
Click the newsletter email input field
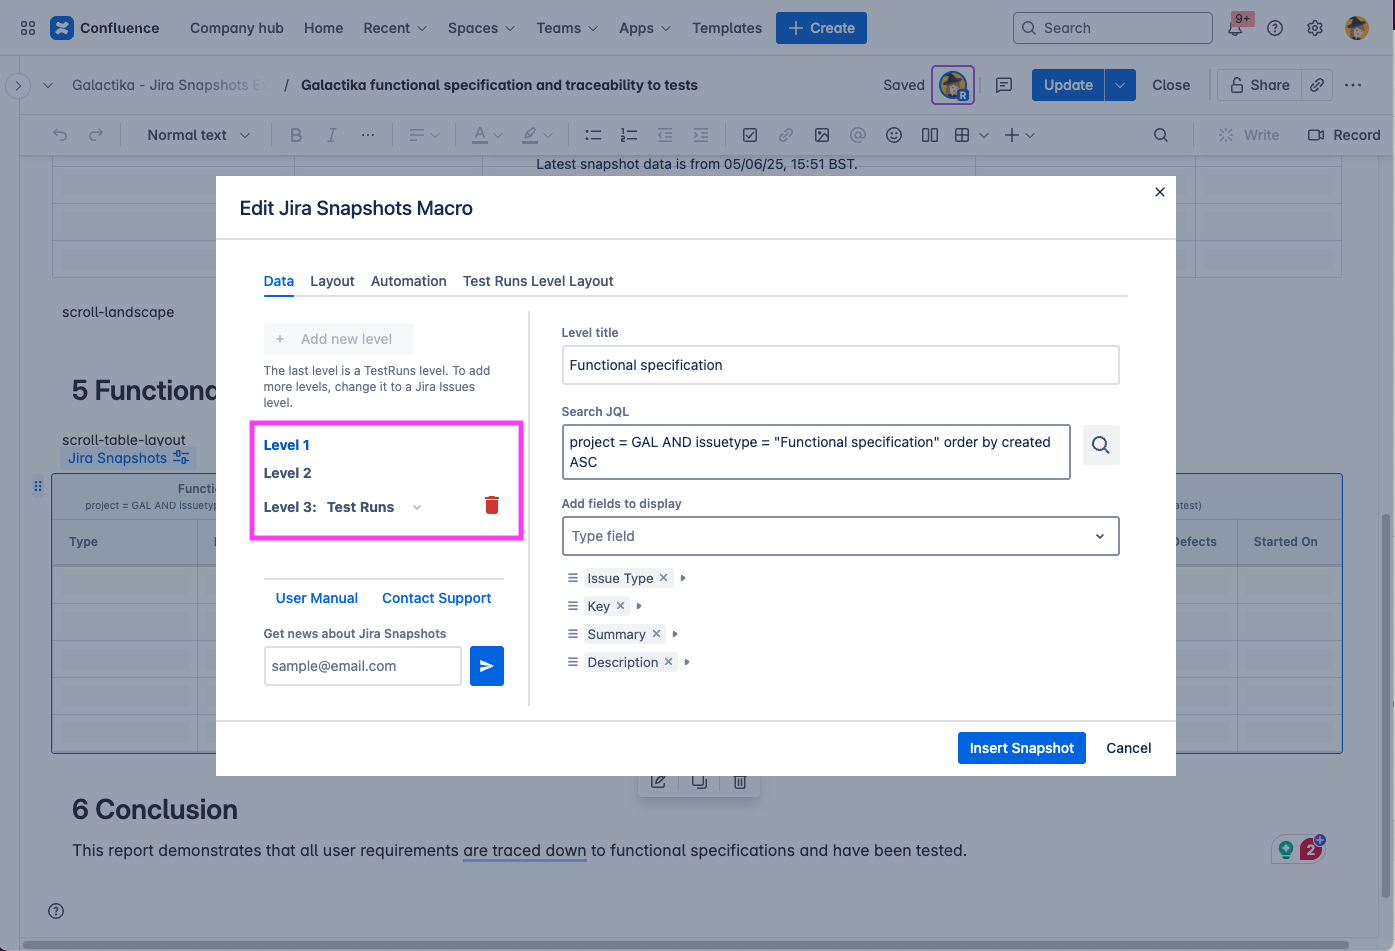click(x=362, y=666)
